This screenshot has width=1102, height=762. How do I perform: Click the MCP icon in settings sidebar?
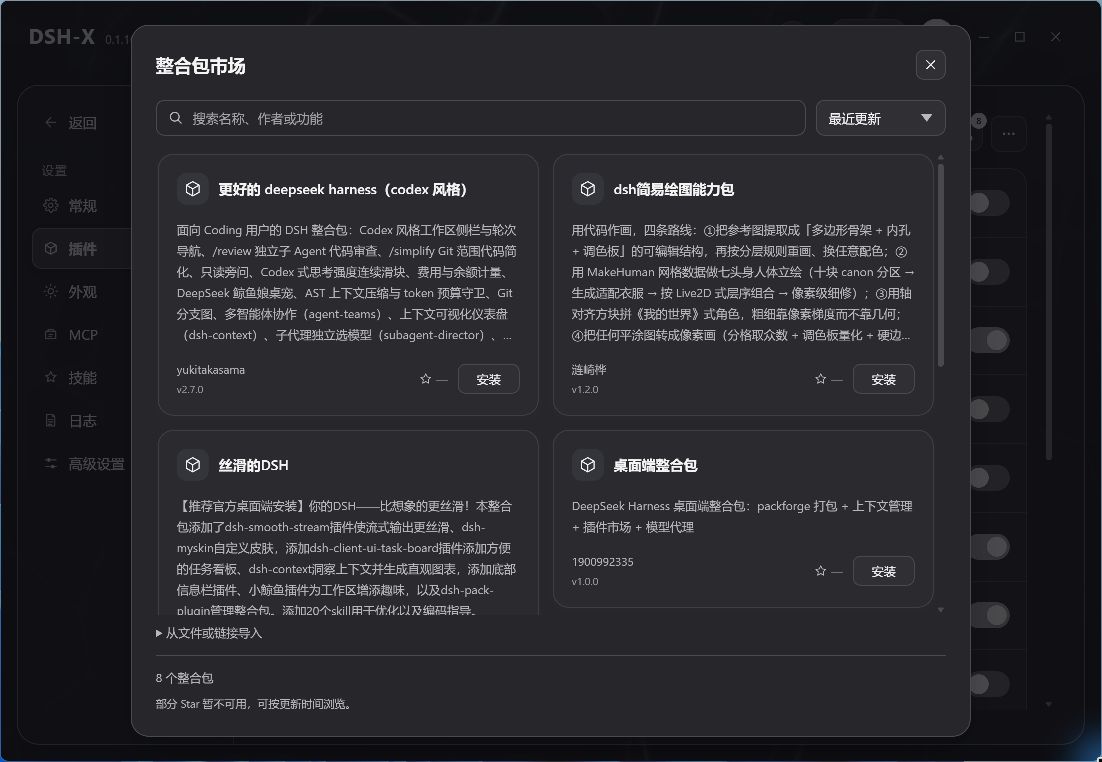51,335
